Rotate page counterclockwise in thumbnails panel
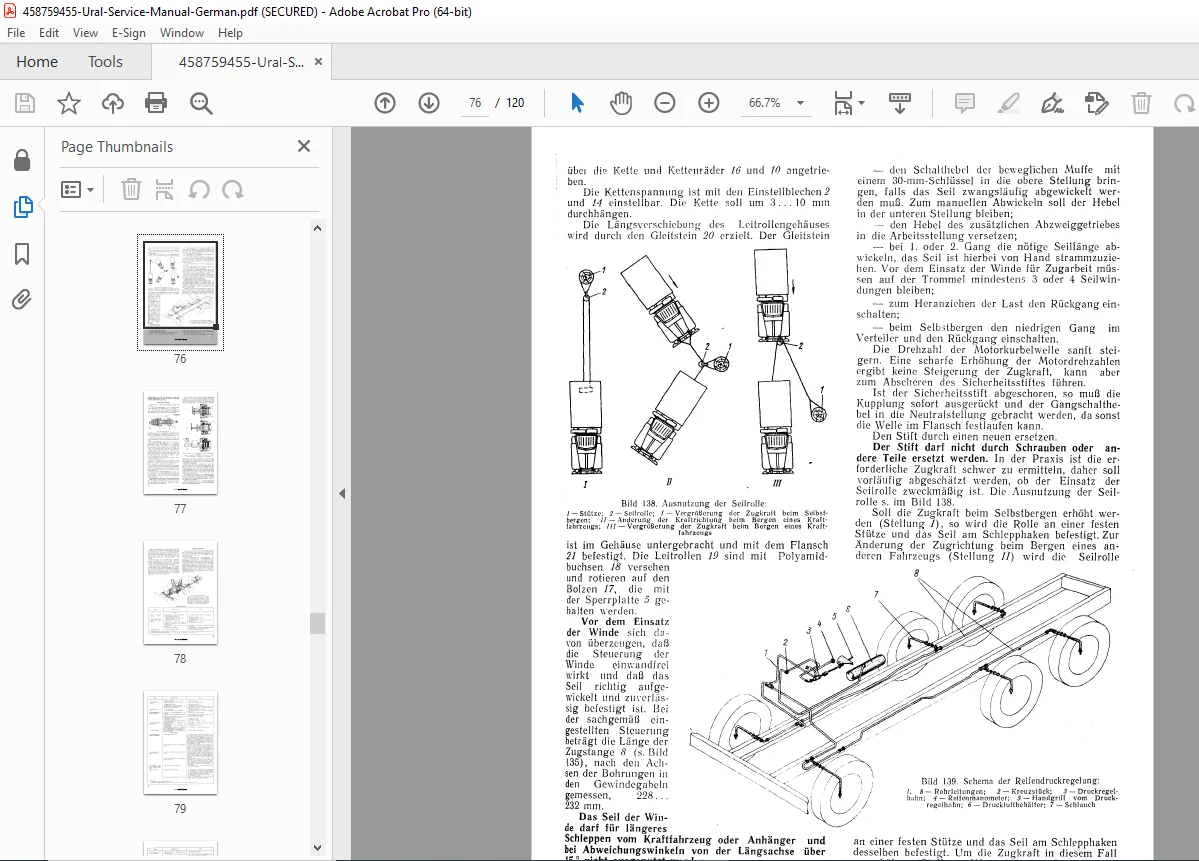 [199, 189]
